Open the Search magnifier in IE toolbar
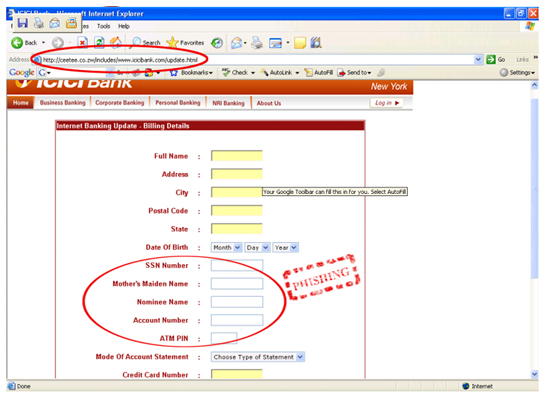The width and height of the screenshot is (550, 399). pos(146,43)
